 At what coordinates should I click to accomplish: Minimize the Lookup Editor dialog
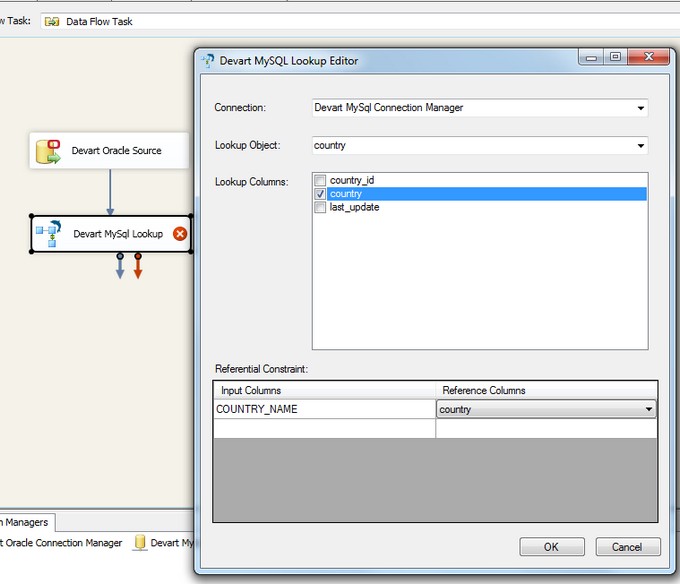[591, 57]
